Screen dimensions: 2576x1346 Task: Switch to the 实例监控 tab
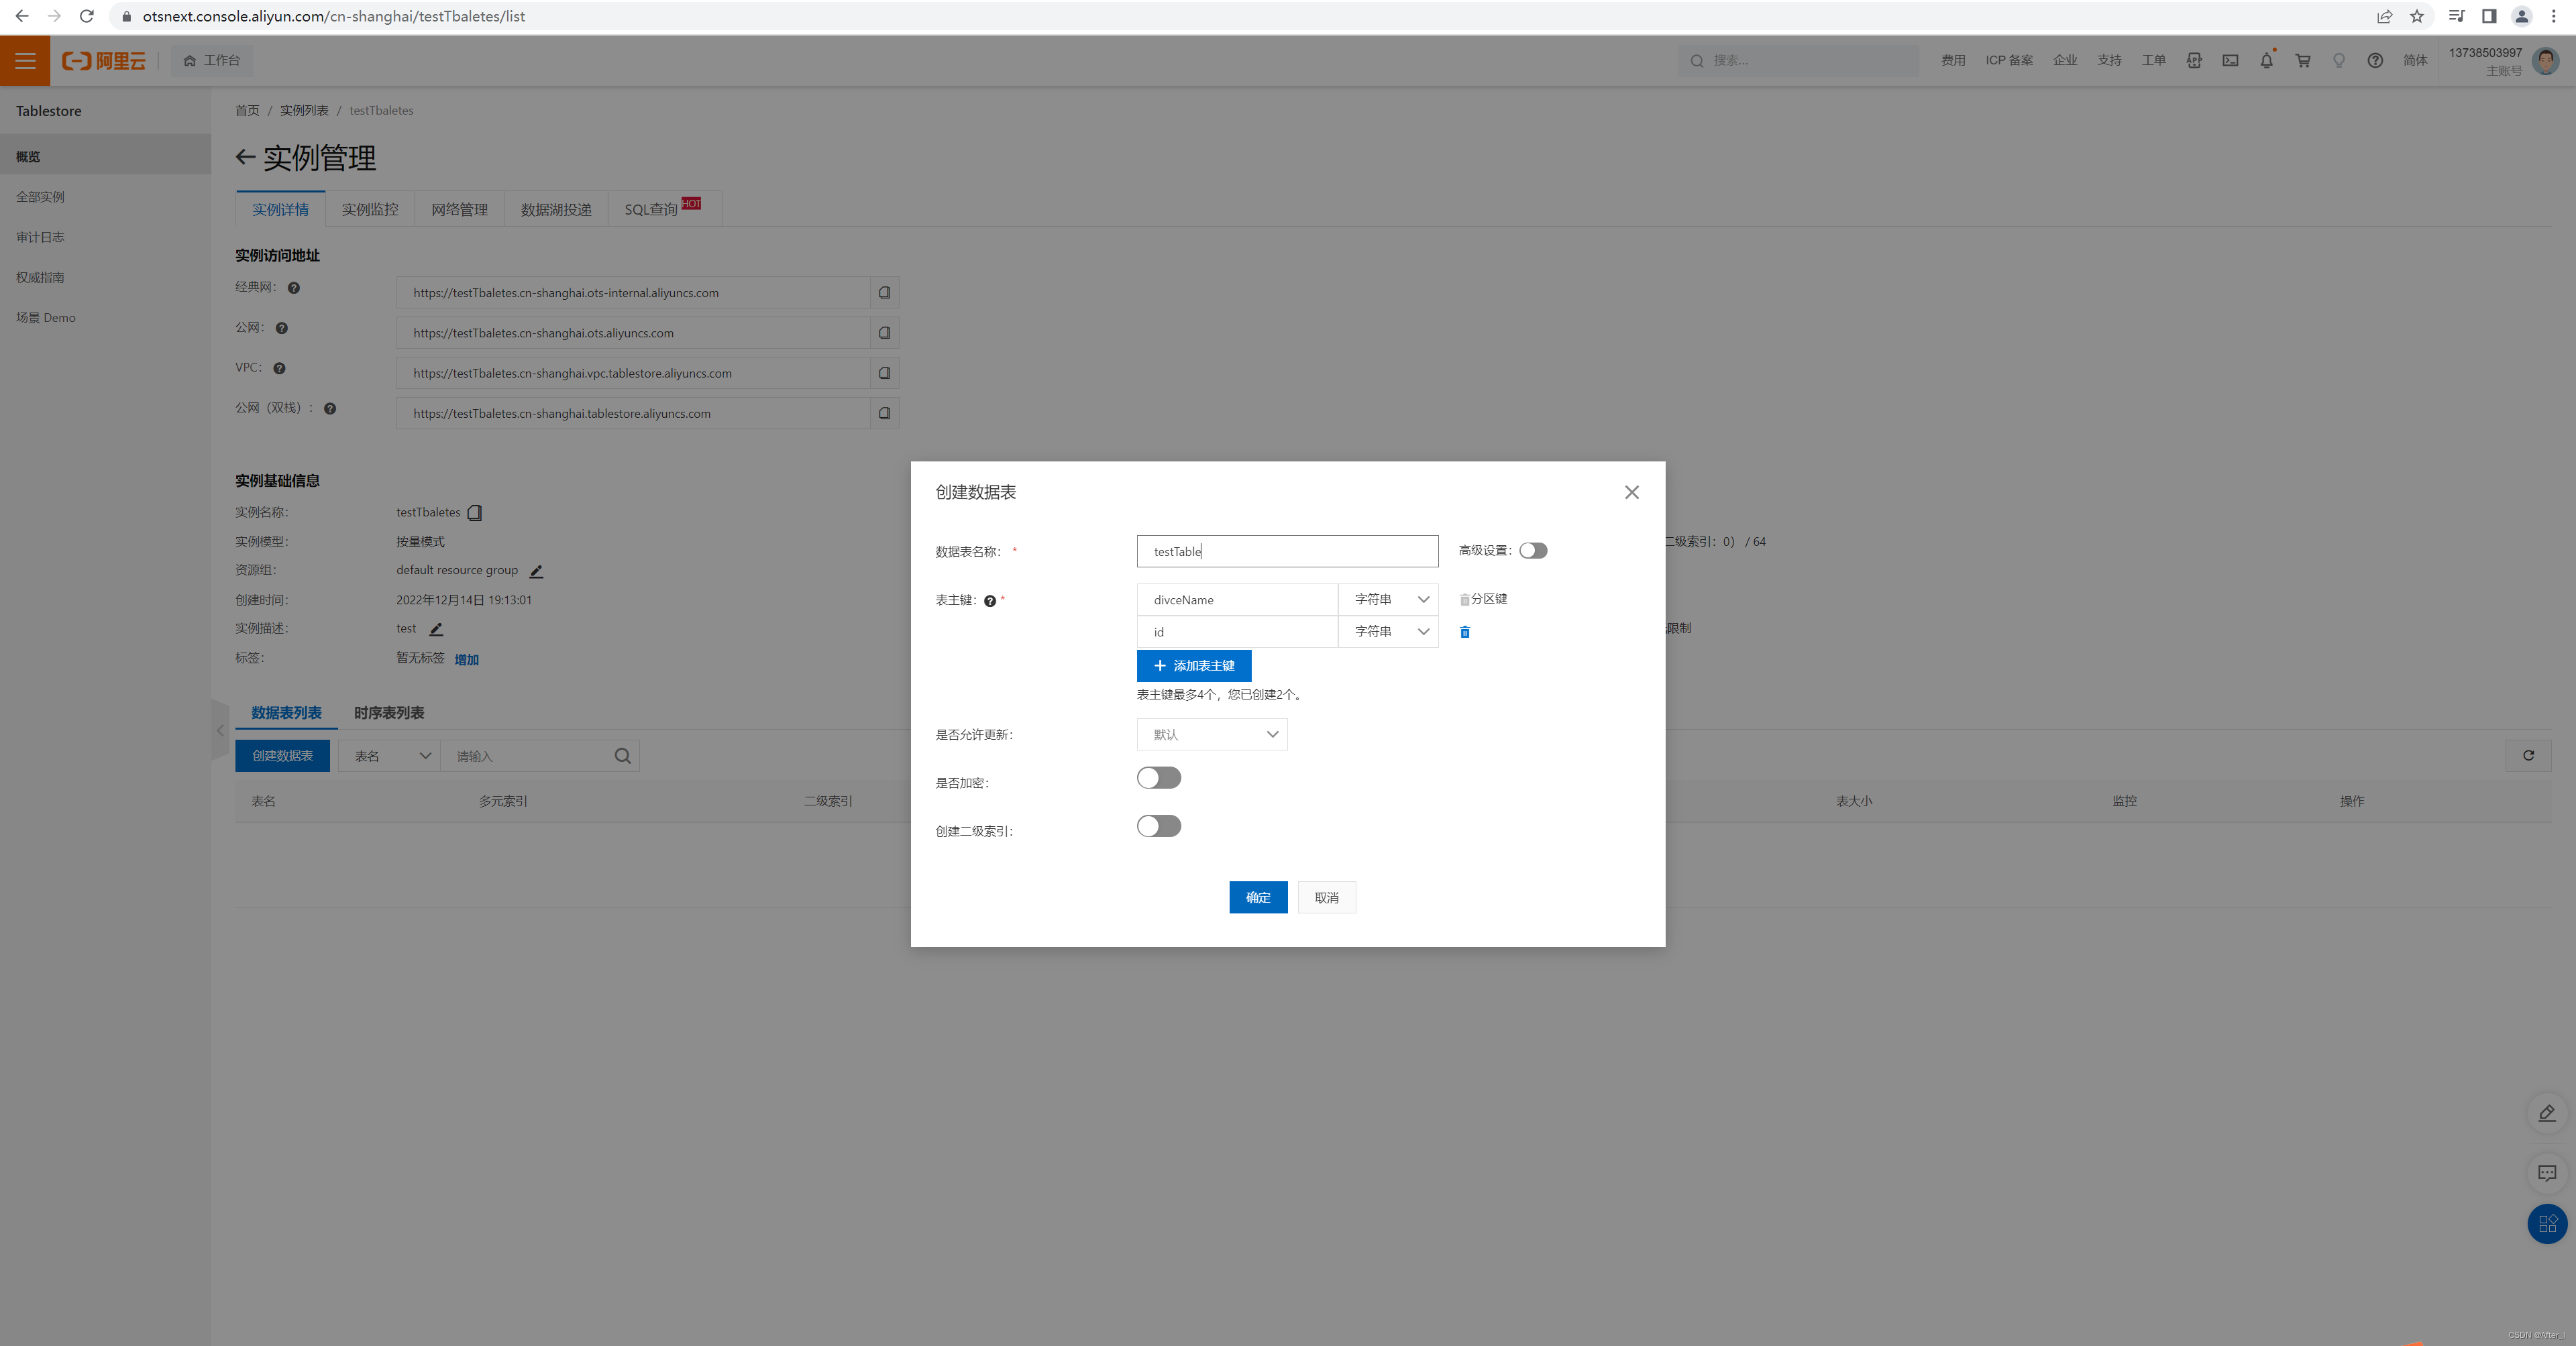[369, 209]
